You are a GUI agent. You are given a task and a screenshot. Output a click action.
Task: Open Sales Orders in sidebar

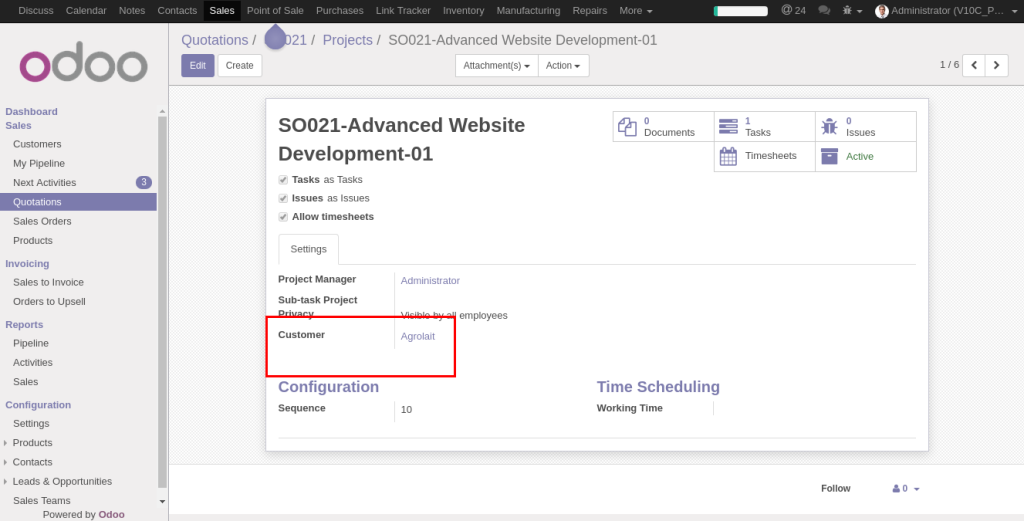click(x=42, y=221)
